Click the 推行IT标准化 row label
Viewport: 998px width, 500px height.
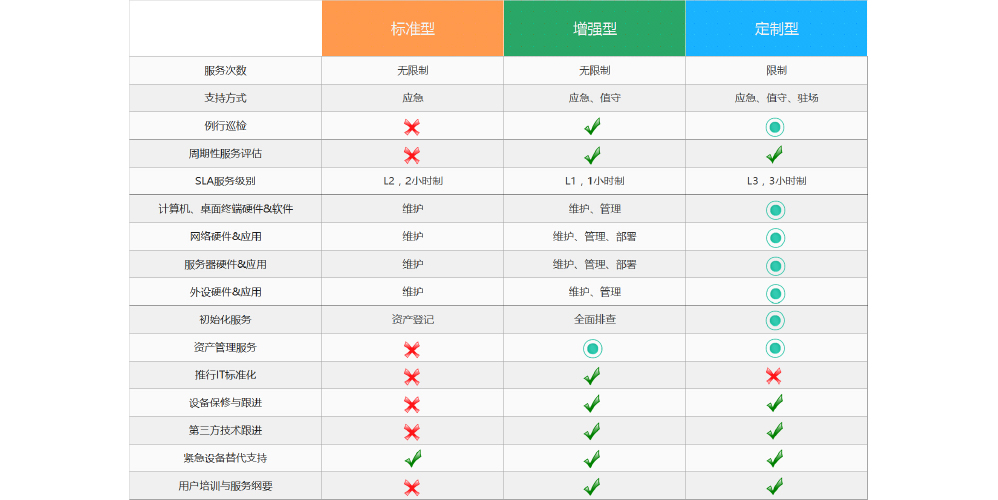[x=225, y=375]
